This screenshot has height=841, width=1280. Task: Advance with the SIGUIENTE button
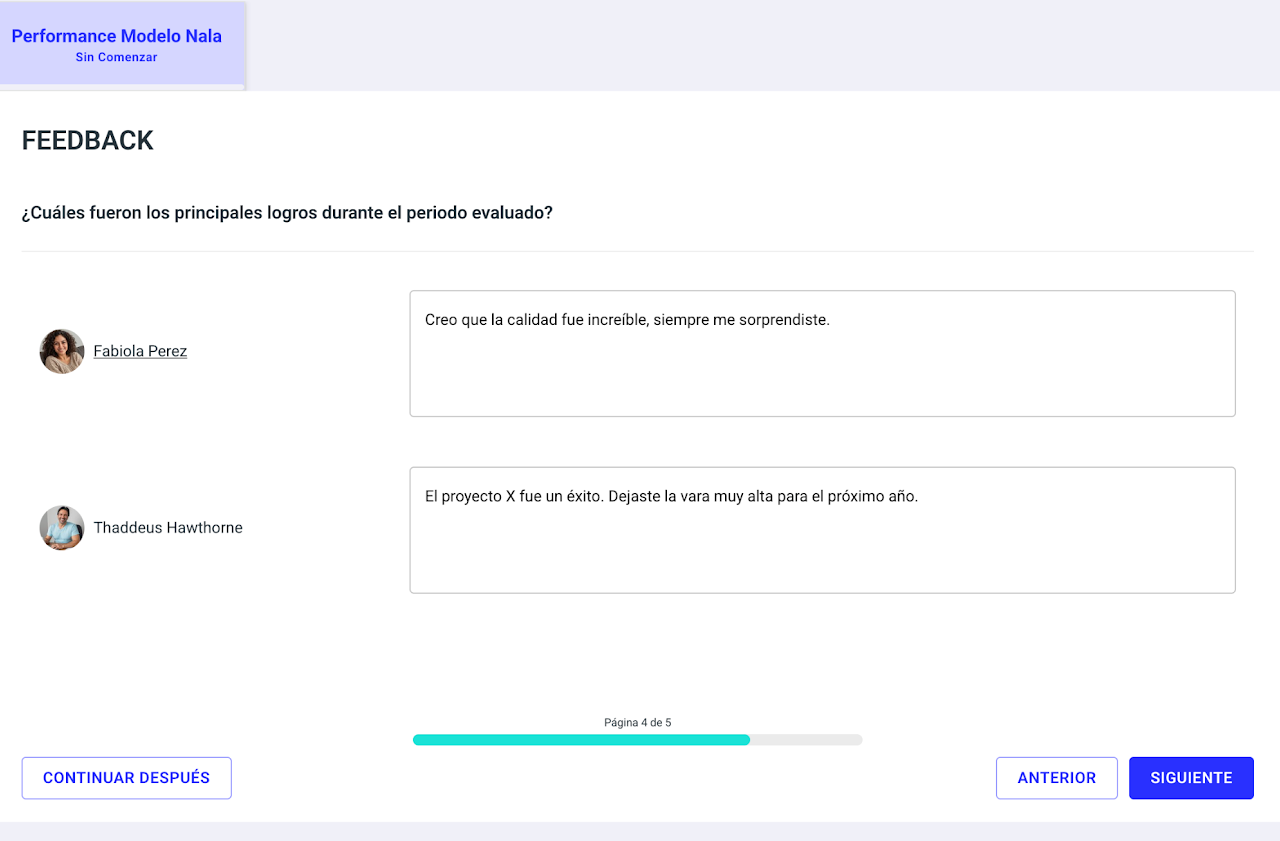tap(1191, 778)
